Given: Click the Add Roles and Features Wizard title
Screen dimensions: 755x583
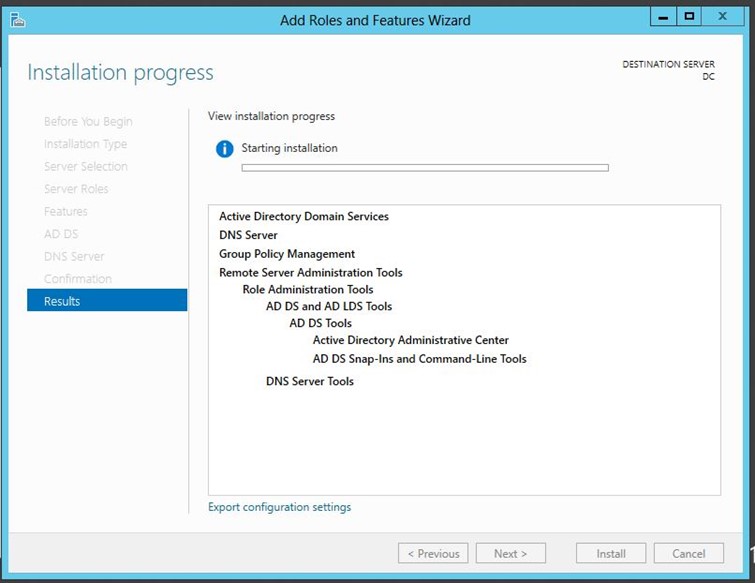Looking at the screenshot, I should point(375,20).
